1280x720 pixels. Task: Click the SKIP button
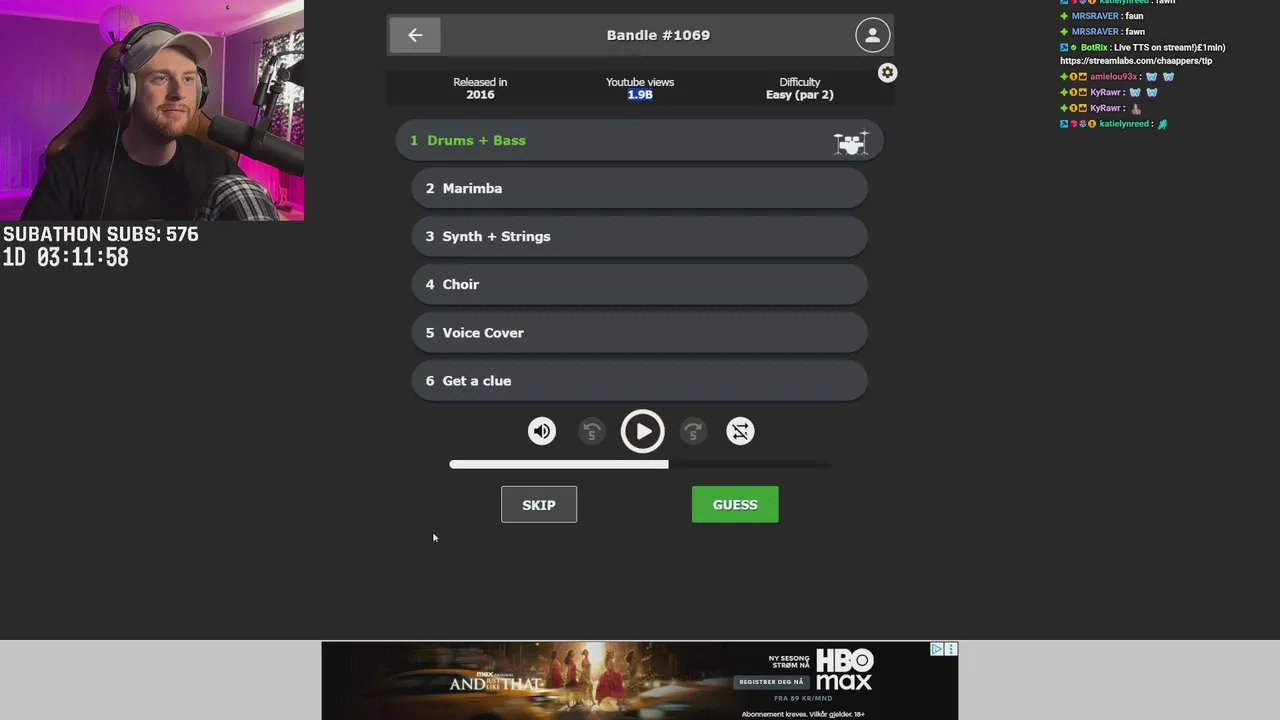click(539, 504)
